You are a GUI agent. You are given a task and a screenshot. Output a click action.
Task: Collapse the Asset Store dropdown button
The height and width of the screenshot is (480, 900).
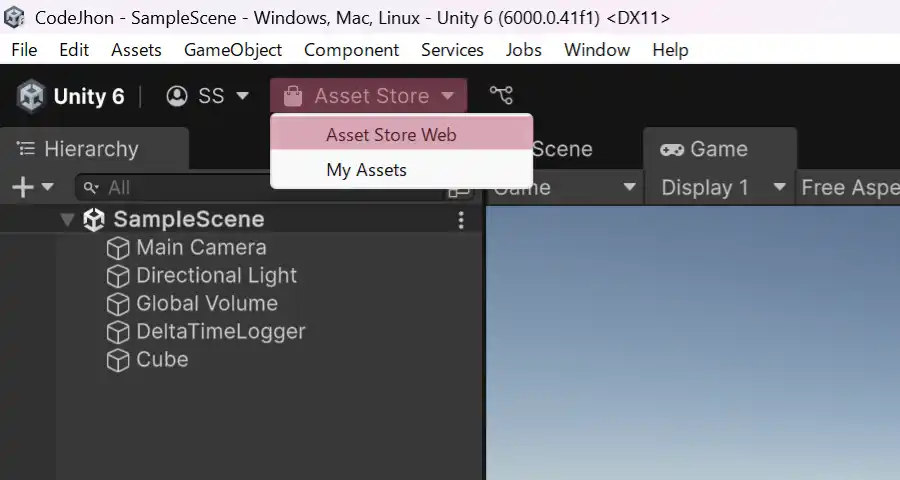pos(368,96)
